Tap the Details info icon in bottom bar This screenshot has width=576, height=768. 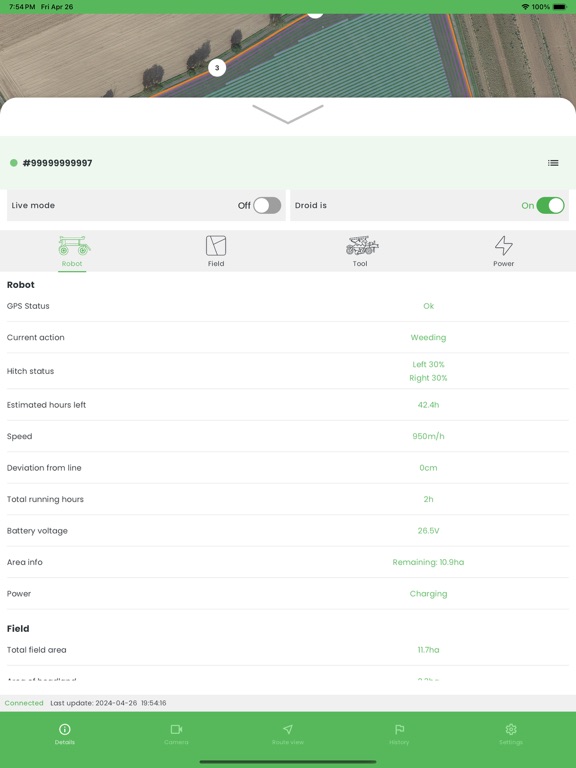[x=65, y=729]
